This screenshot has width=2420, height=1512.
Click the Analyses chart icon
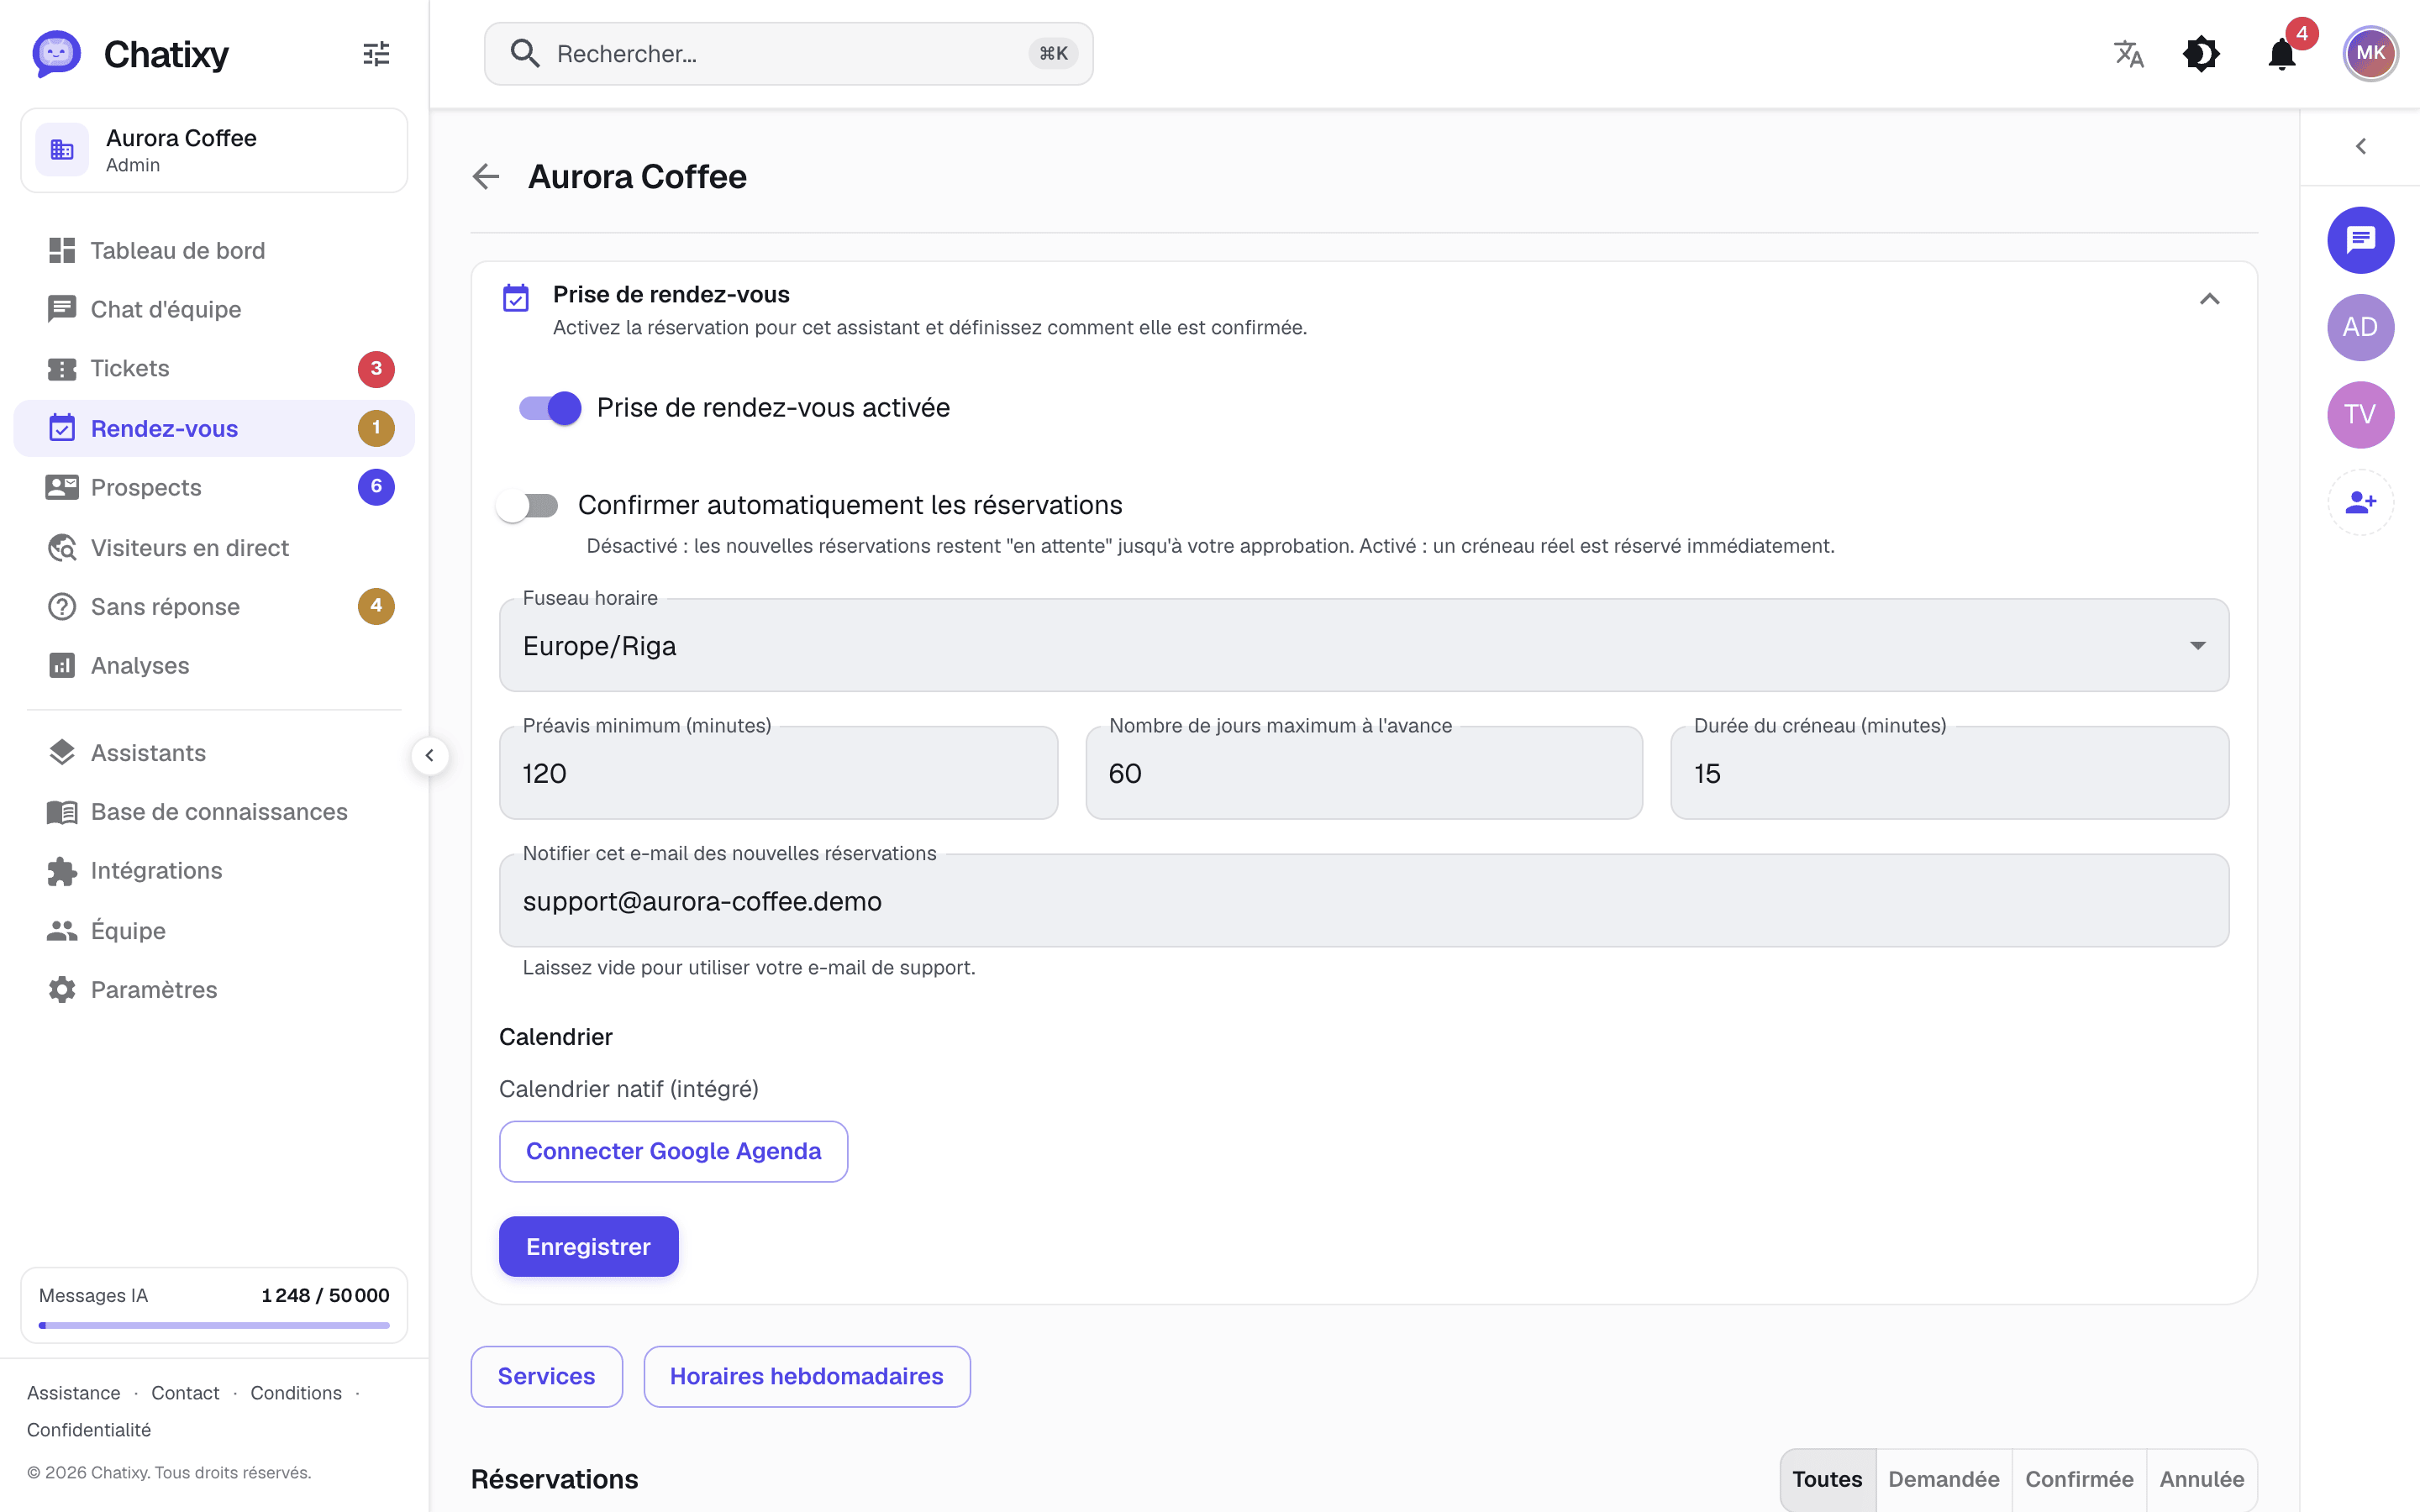pos(62,665)
